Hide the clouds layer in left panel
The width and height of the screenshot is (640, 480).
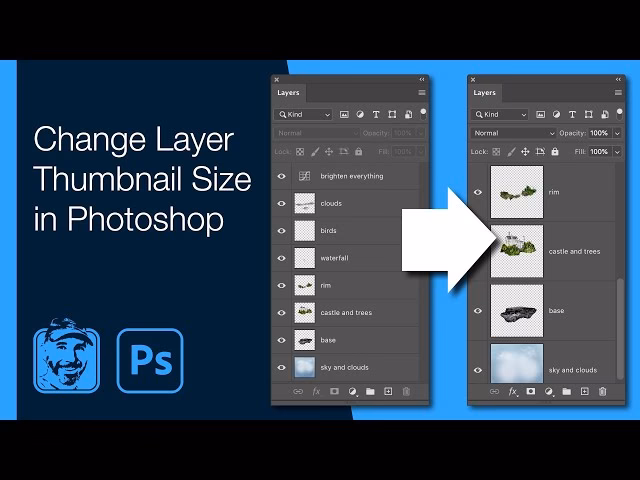click(282, 204)
